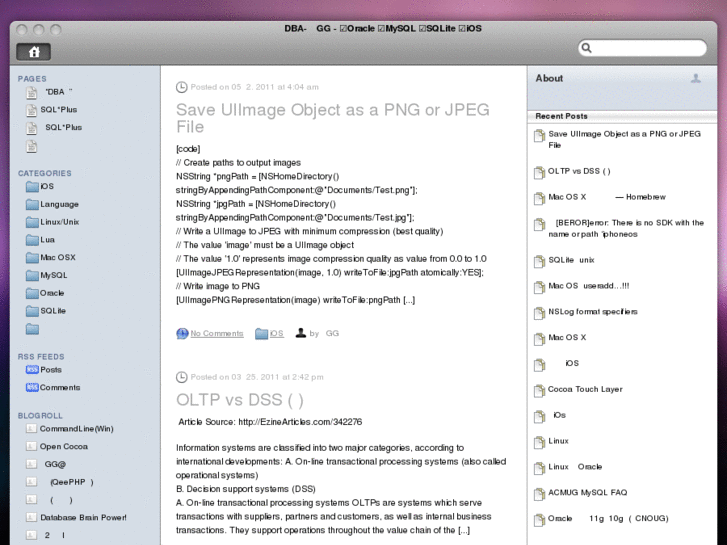The height and width of the screenshot is (545, 727).
Task: Open the SQL*Plus page in sidebar
Action: click(60, 109)
